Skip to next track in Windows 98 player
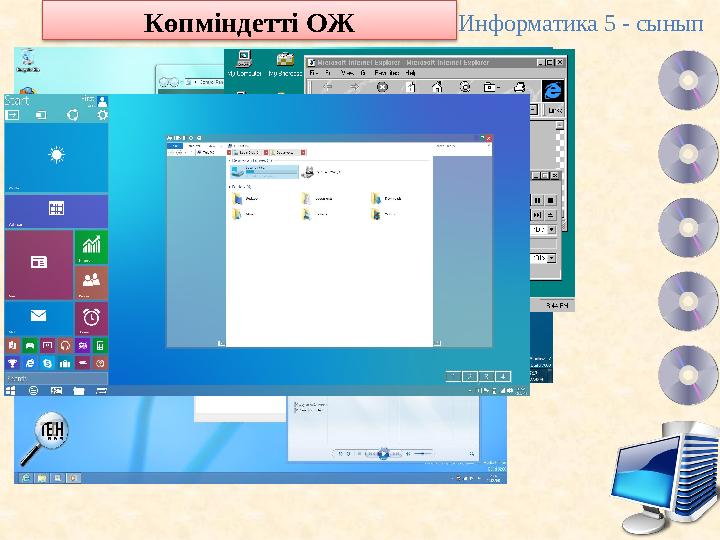This screenshot has height=540, width=720. click(537, 215)
